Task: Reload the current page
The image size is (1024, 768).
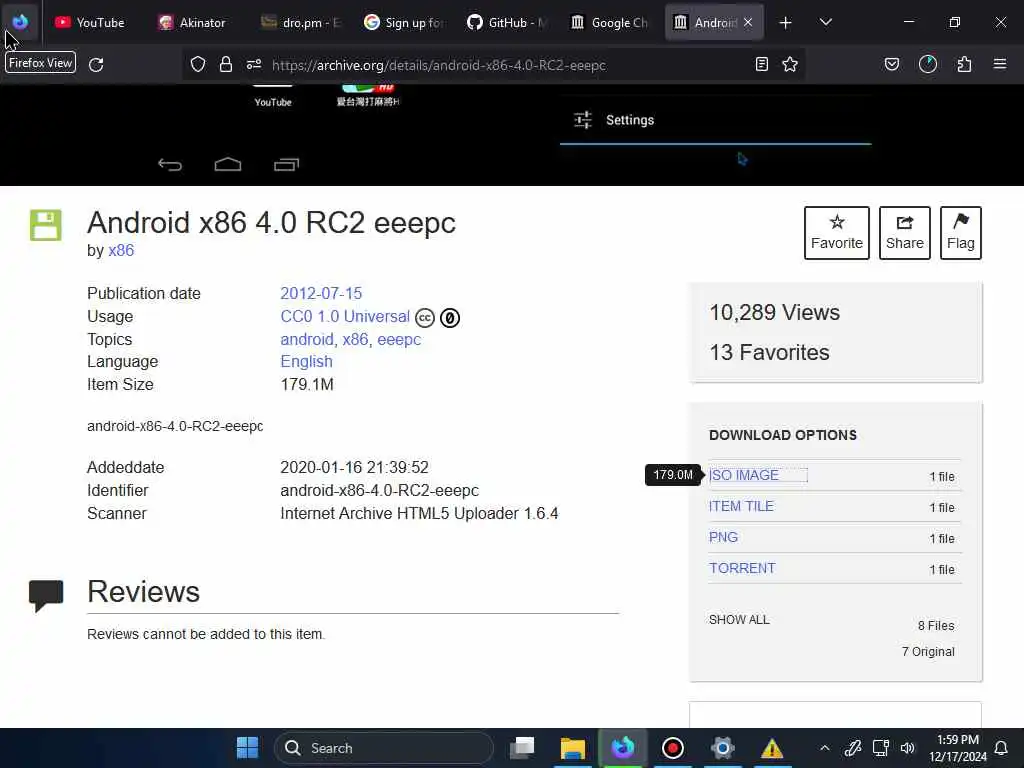Action: tap(96, 65)
